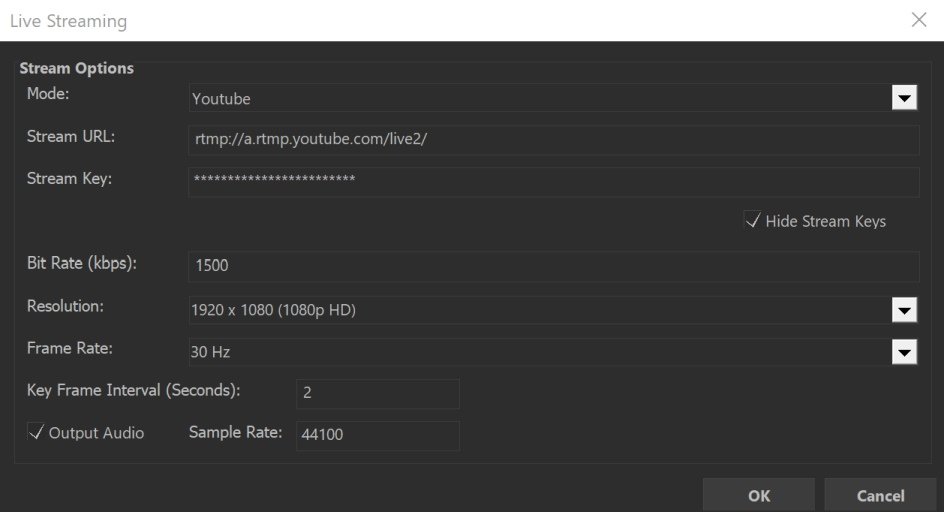
Task: Toggle the Hide Stream Keys checkbox
Action: pyautogui.click(x=753, y=221)
